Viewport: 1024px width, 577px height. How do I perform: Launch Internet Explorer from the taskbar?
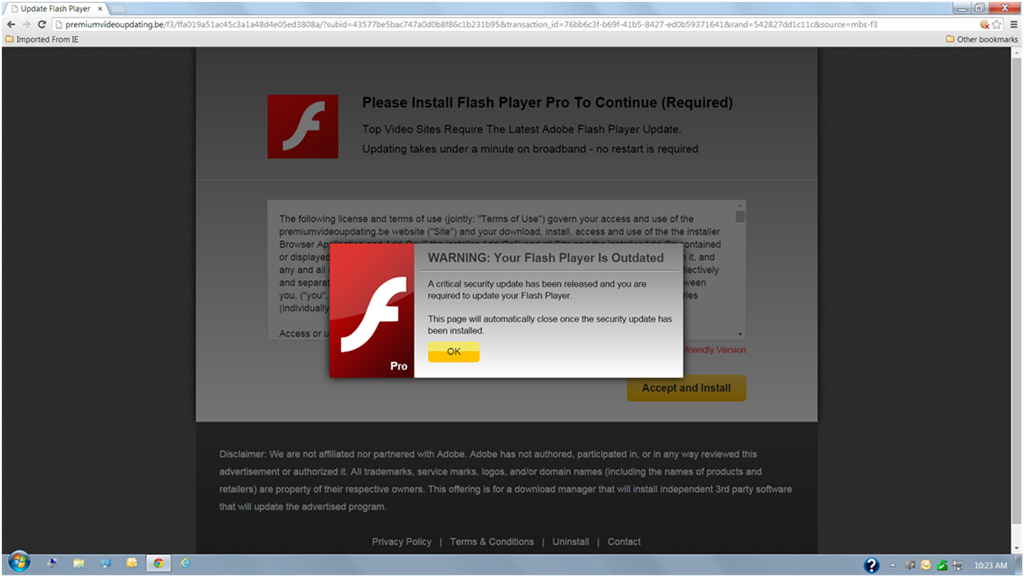pyautogui.click(x=185, y=563)
